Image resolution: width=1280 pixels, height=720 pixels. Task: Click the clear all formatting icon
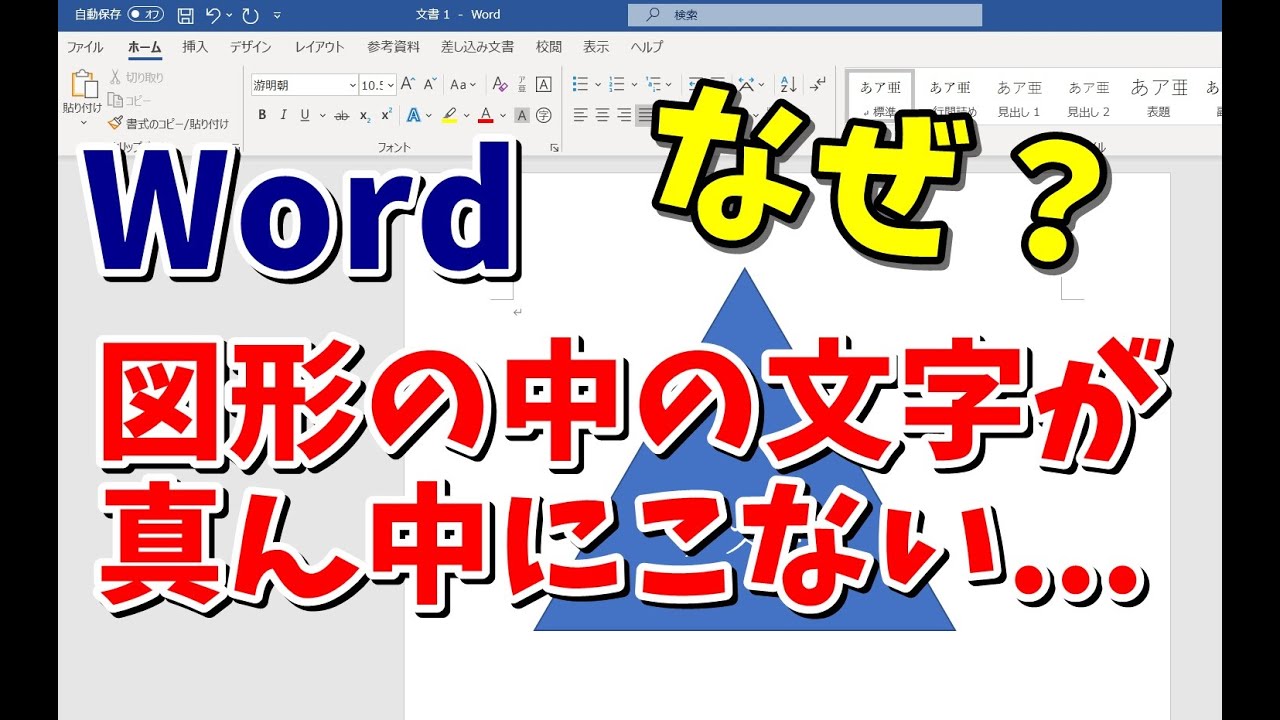[499, 85]
